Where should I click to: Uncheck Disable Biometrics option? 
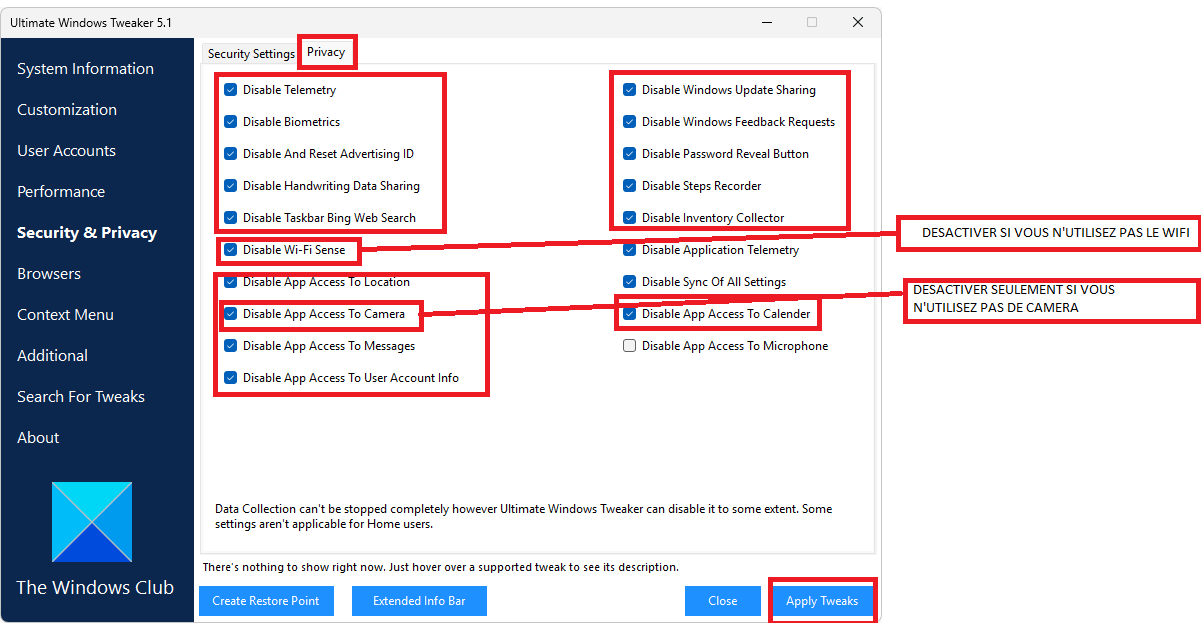click(x=231, y=122)
